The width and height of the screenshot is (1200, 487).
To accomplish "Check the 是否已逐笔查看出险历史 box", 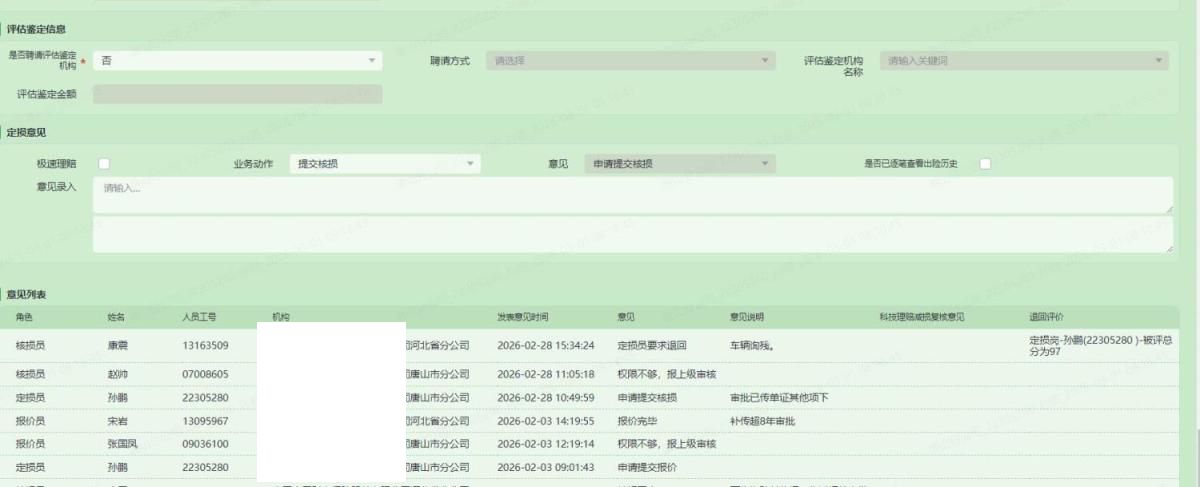I will pos(985,164).
